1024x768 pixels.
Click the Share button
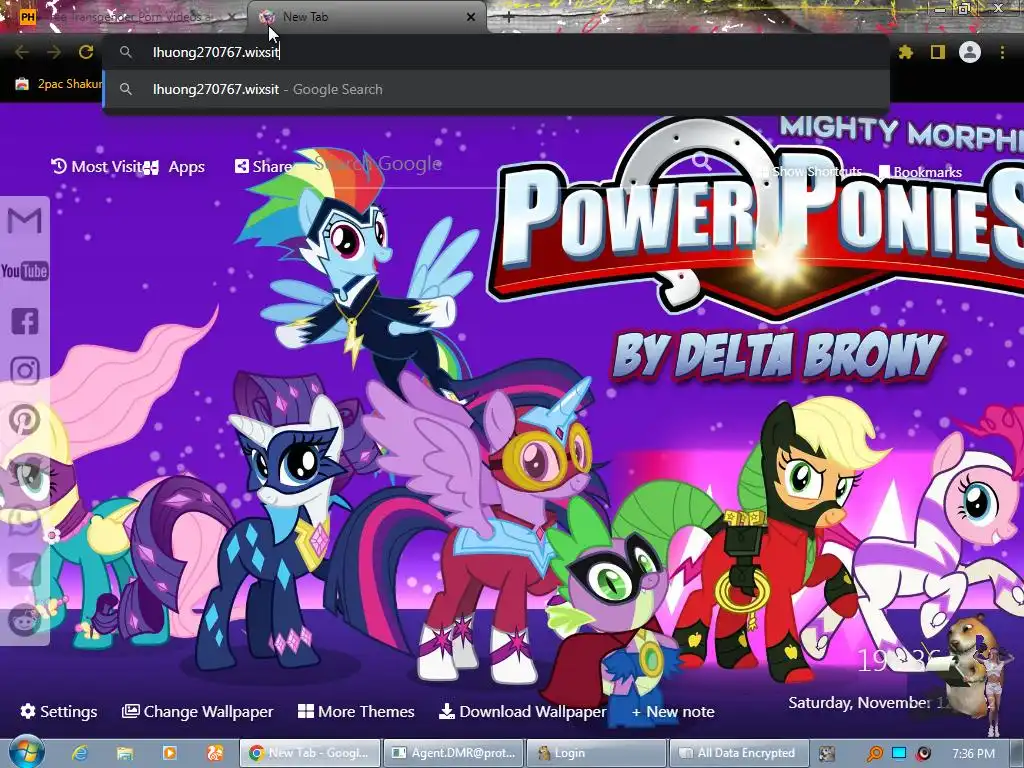click(x=263, y=167)
